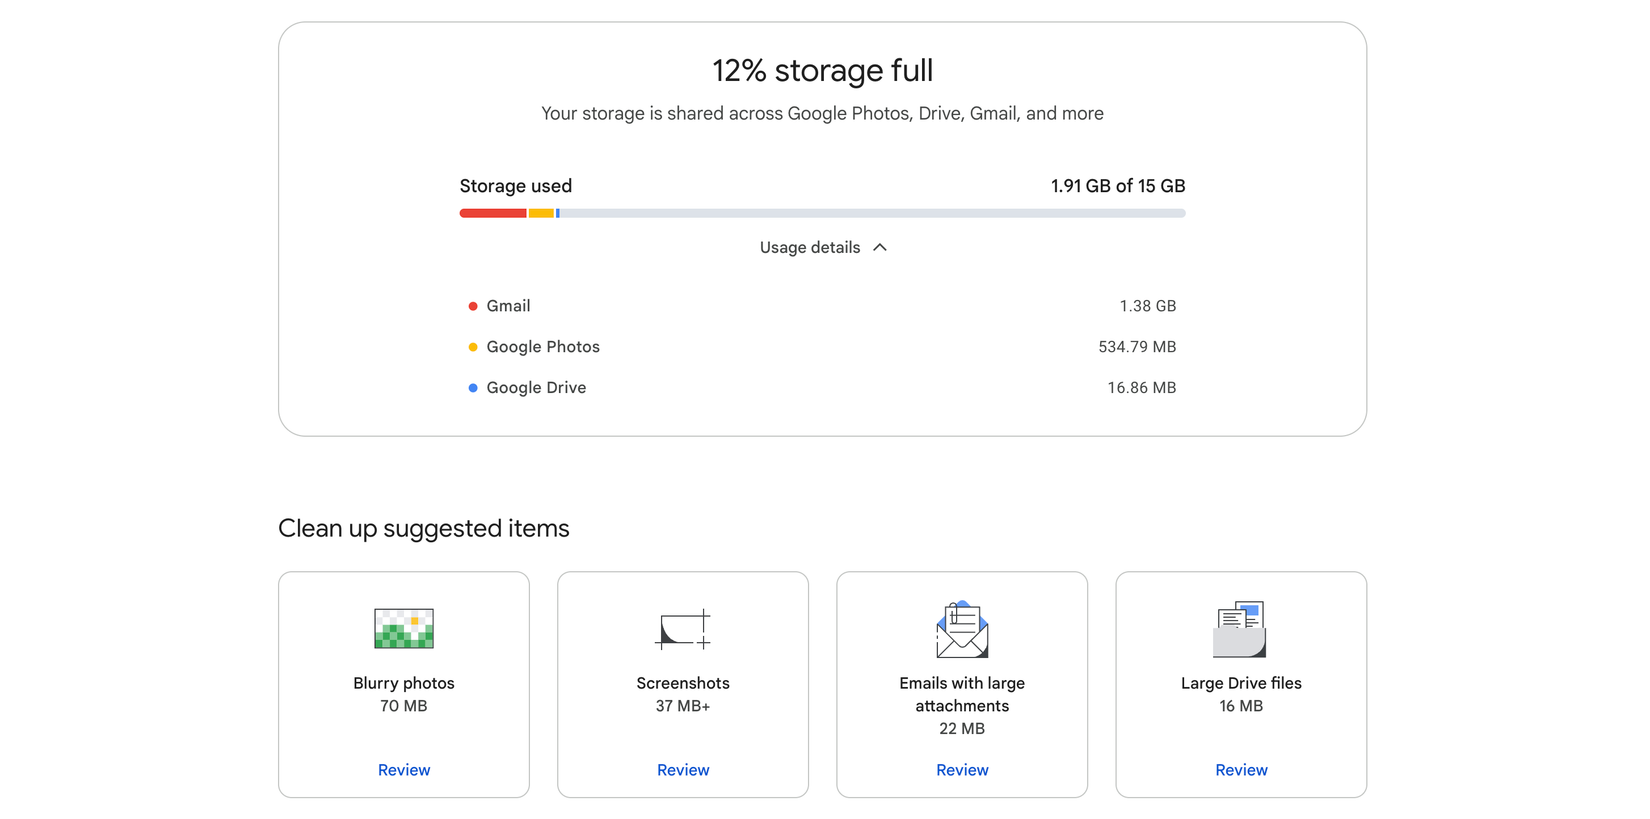Viewport: 1650px width, 819px height.
Task: Click the yellow Photos segment of storage bar
Action: (x=541, y=213)
